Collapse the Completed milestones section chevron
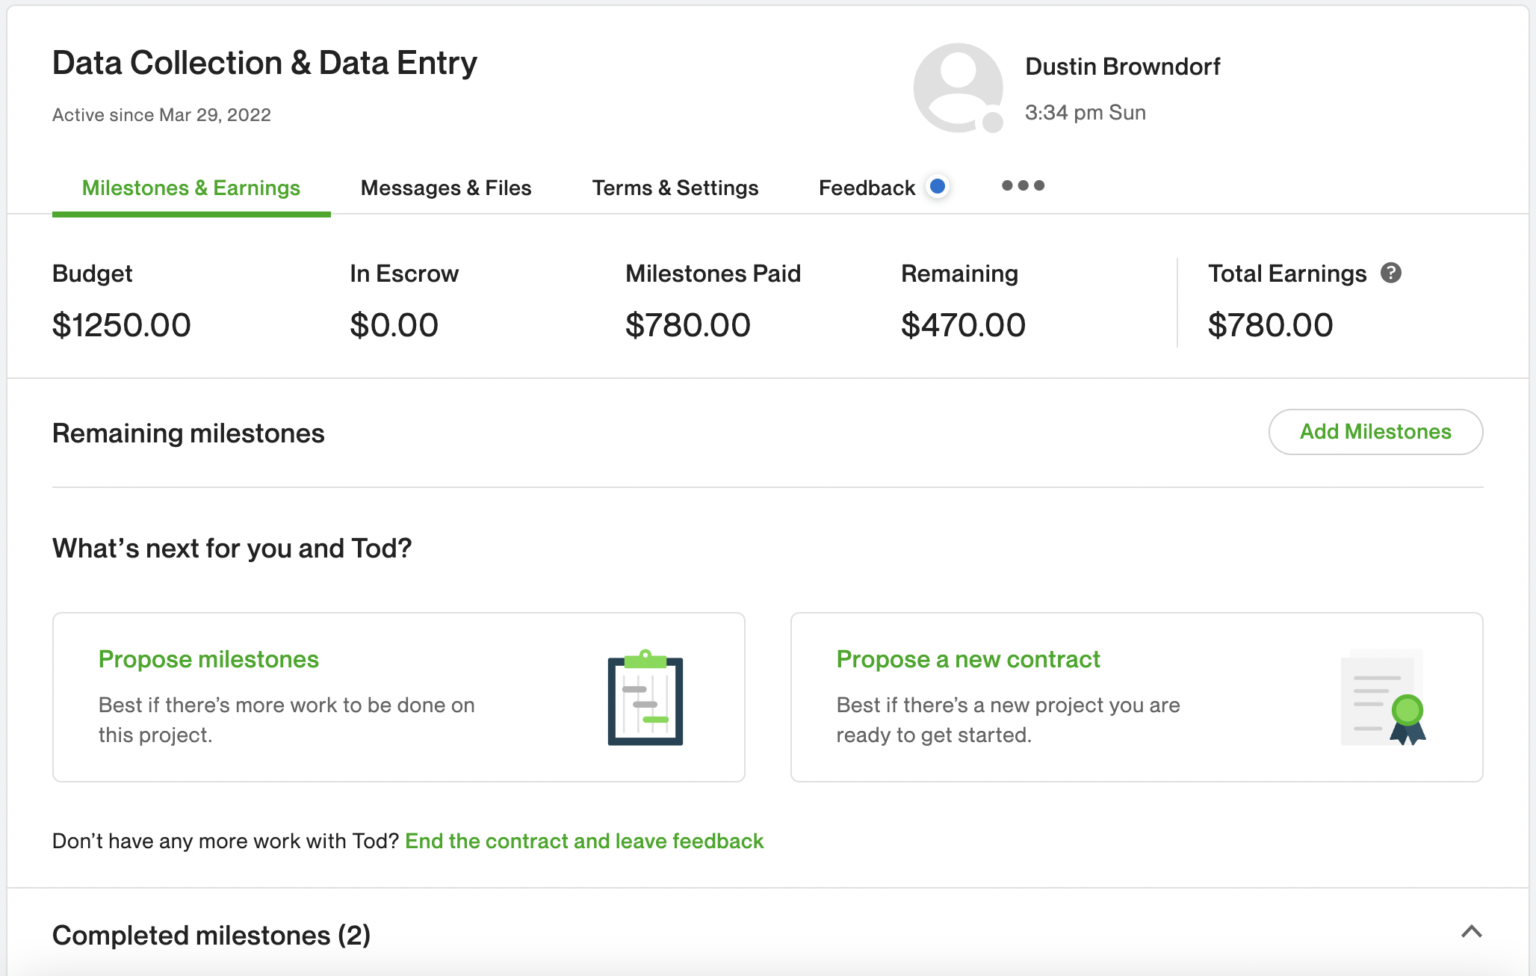The height and width of the screenshot is (976, 1536). coord(1471,932)
